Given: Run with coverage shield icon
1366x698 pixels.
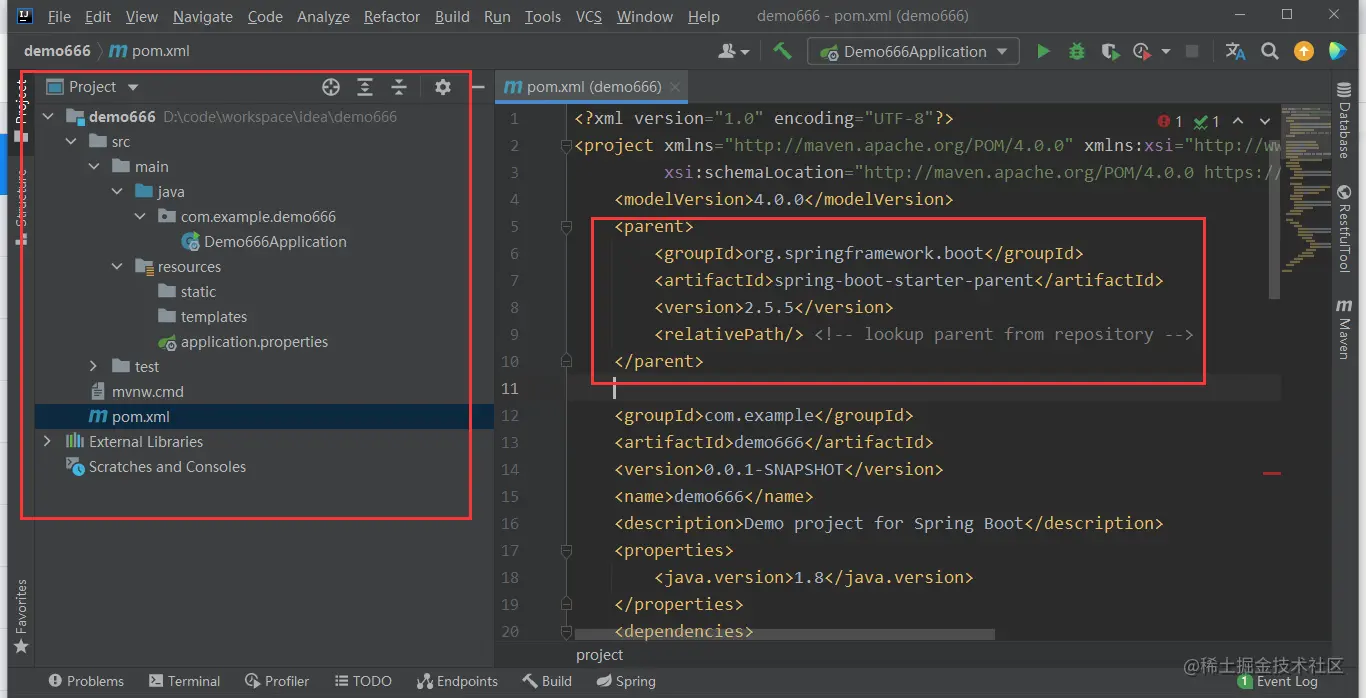Looking at the screenshot, I should coord(1108,51).
